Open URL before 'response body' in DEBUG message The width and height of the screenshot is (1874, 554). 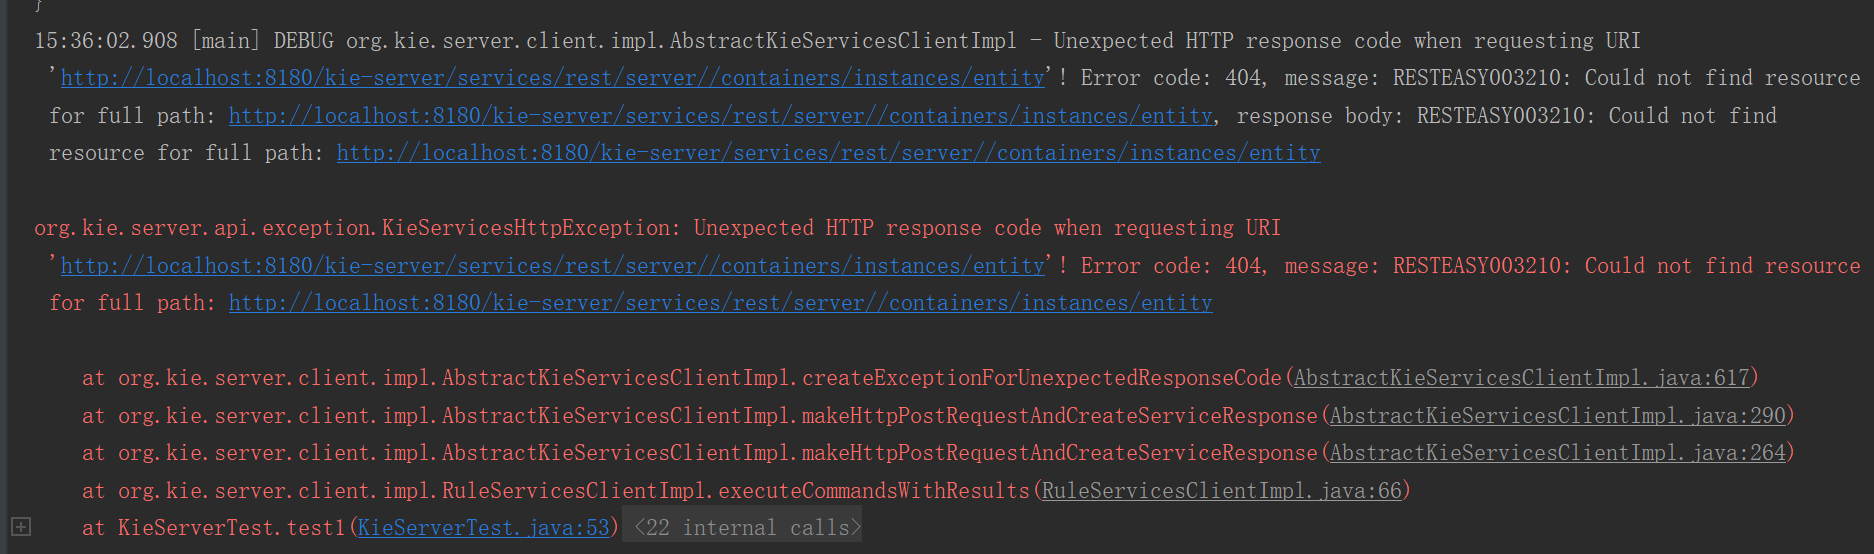[721, 116]
